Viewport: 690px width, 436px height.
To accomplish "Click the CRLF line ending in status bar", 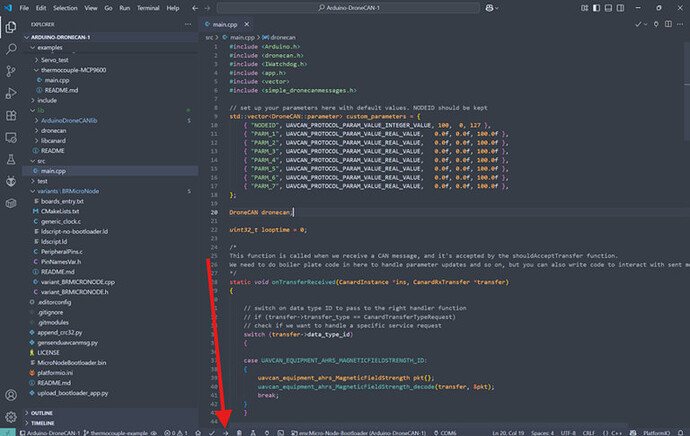I will (x=589, y=432).
